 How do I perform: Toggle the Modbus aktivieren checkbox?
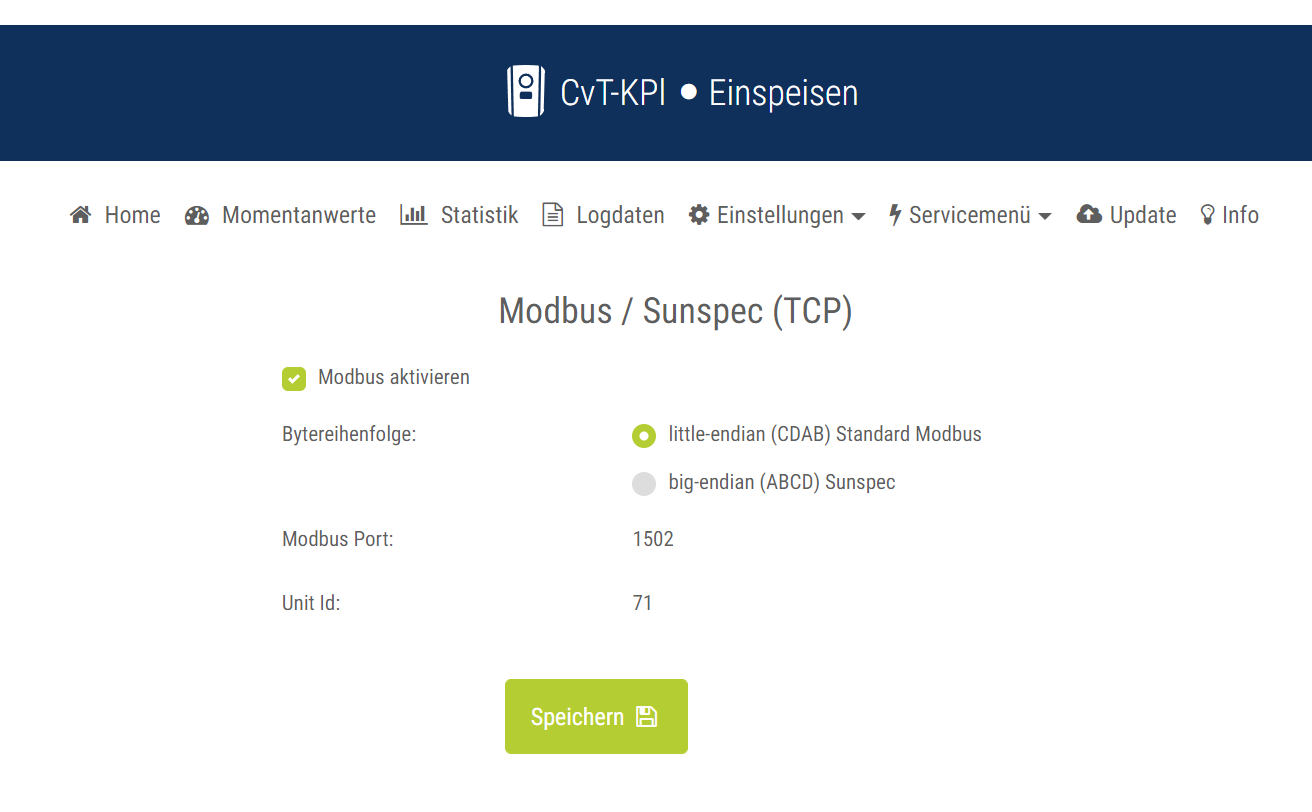click(x=294, y=378)
